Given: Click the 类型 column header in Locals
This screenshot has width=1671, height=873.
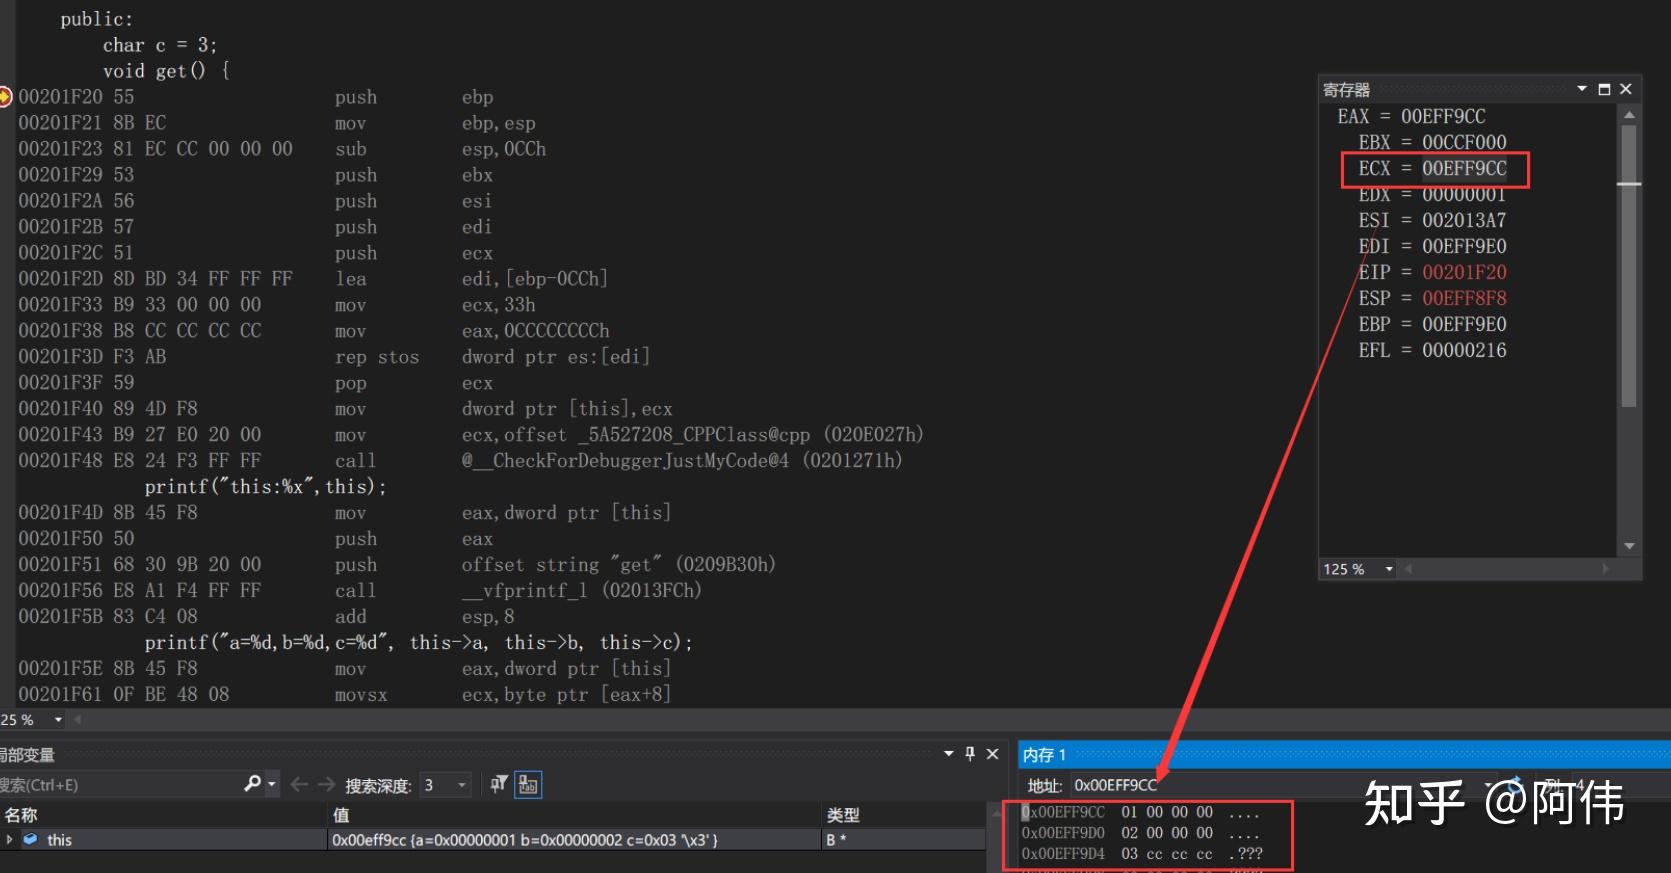Looking at the screenshot, I should pos(843,815).
